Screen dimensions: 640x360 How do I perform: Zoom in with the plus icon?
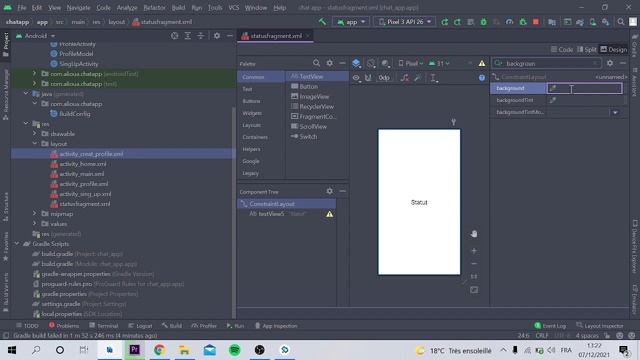tap(474, 251)
